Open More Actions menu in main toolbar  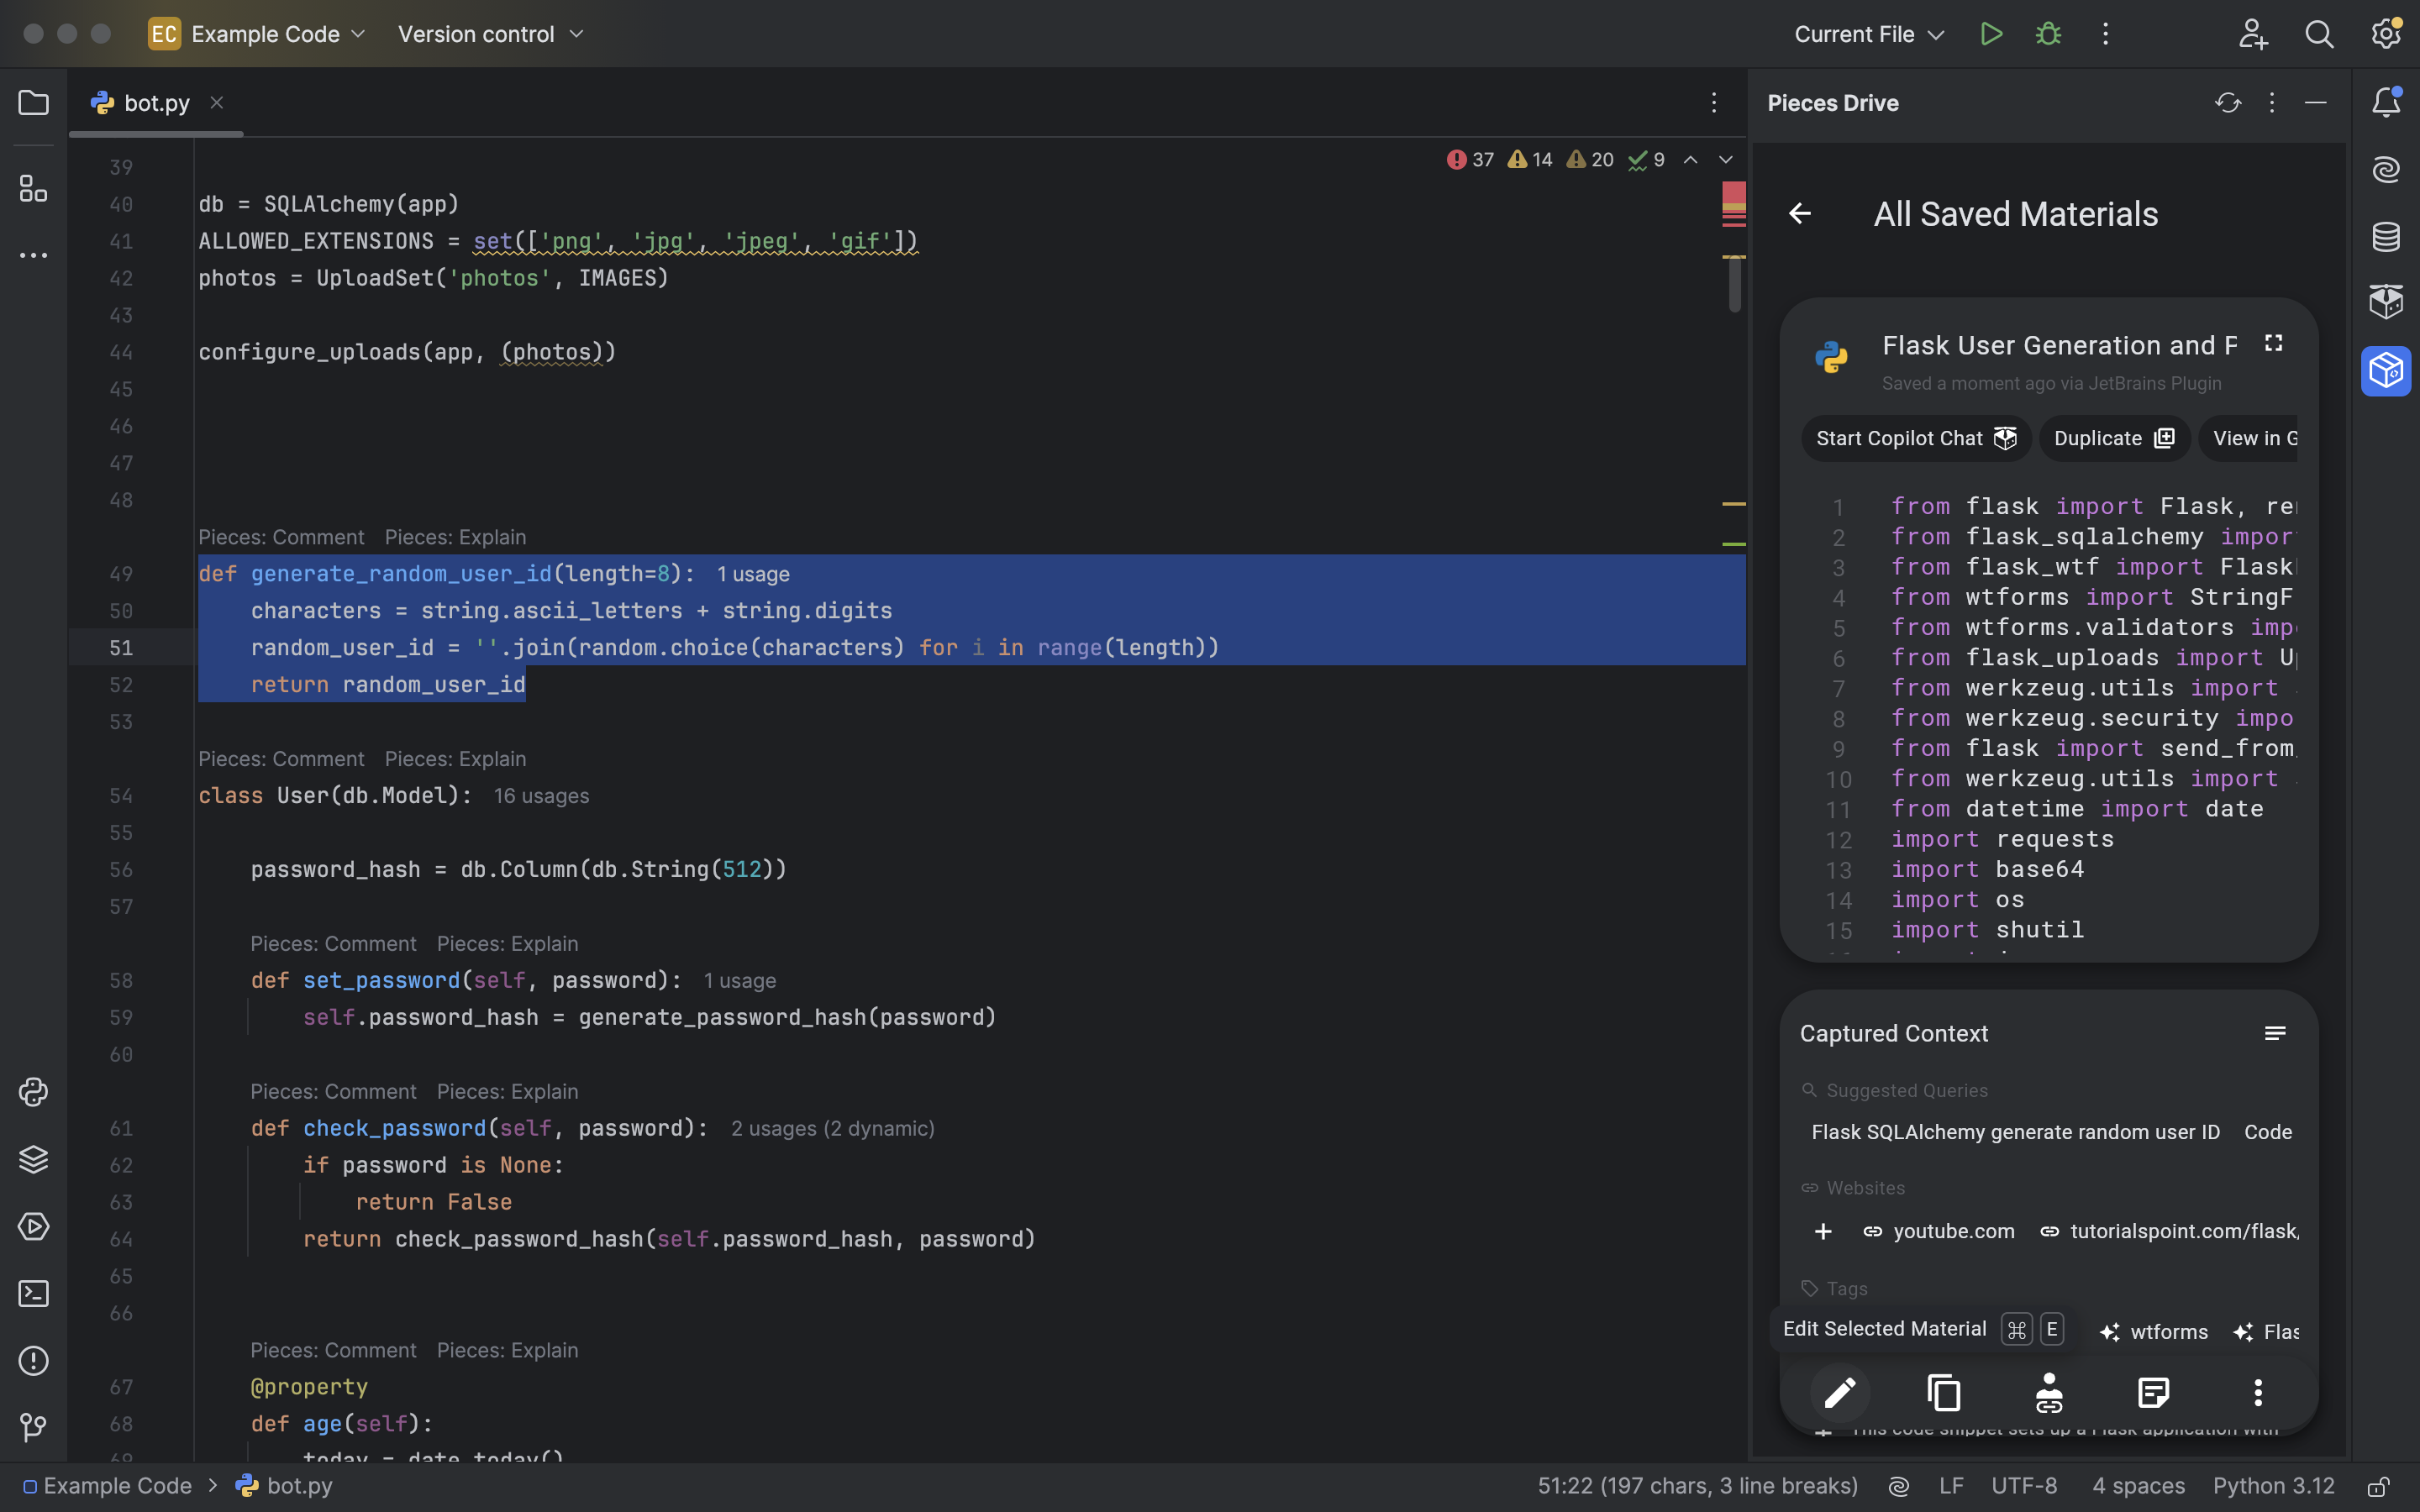(x=2105, y=34)
